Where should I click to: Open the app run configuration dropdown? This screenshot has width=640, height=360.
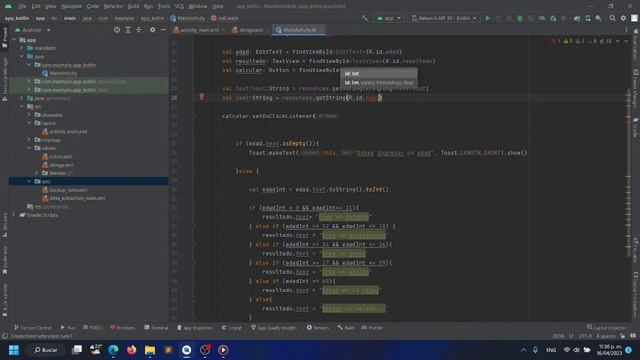(x=388, y=18)
